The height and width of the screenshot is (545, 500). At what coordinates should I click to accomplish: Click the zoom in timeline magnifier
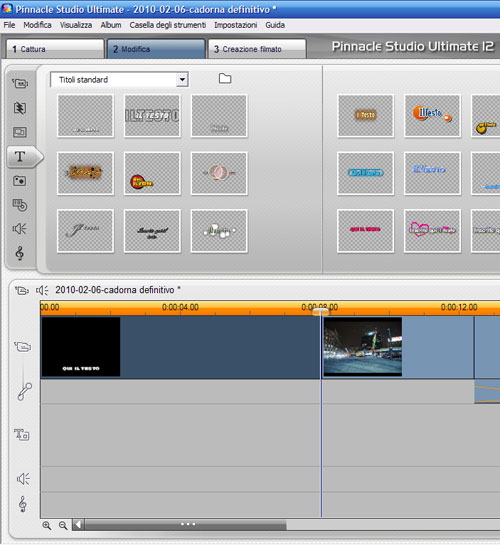tap(47, 525)
